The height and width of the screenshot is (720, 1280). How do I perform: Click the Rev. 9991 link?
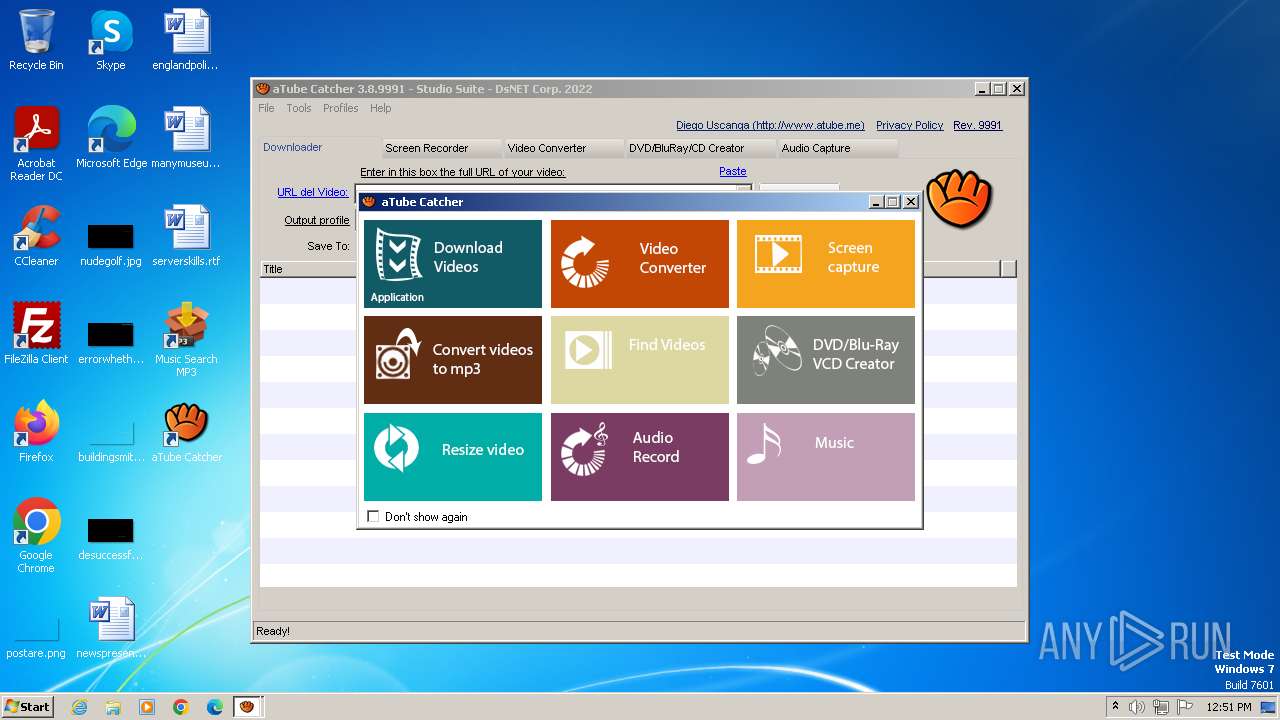(977, 125)
